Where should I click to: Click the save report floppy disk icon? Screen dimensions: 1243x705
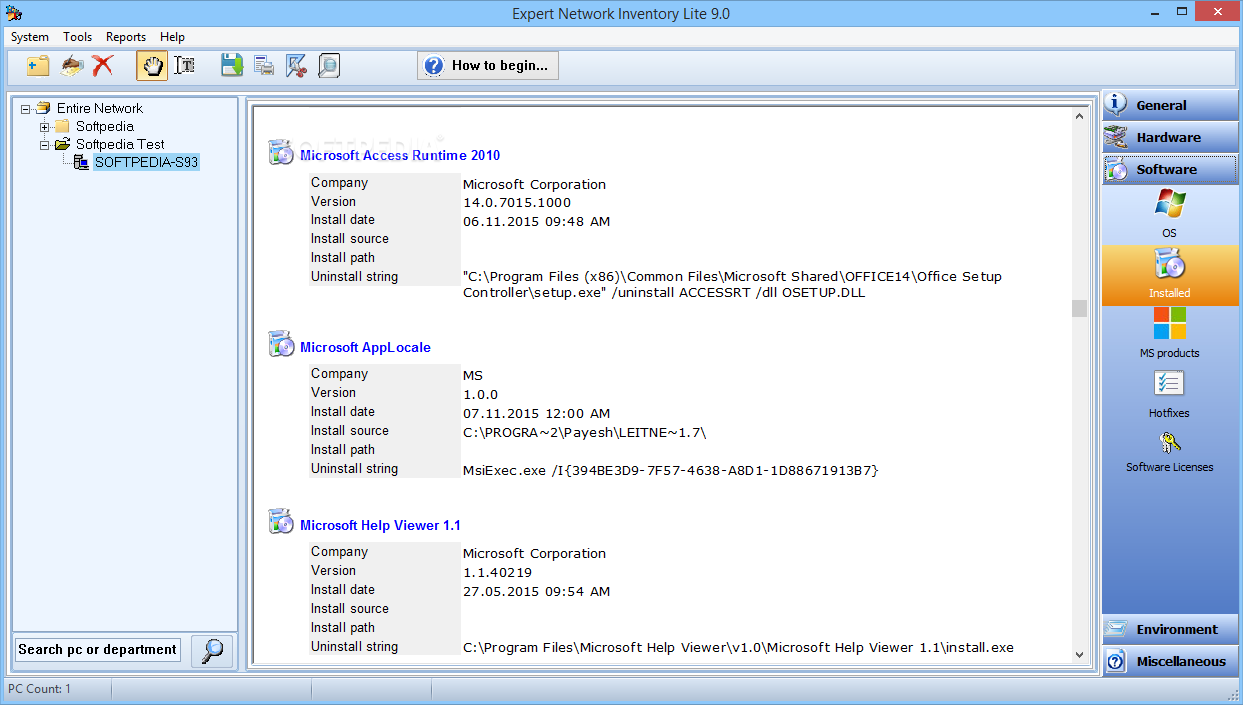[x=232, y=66]
